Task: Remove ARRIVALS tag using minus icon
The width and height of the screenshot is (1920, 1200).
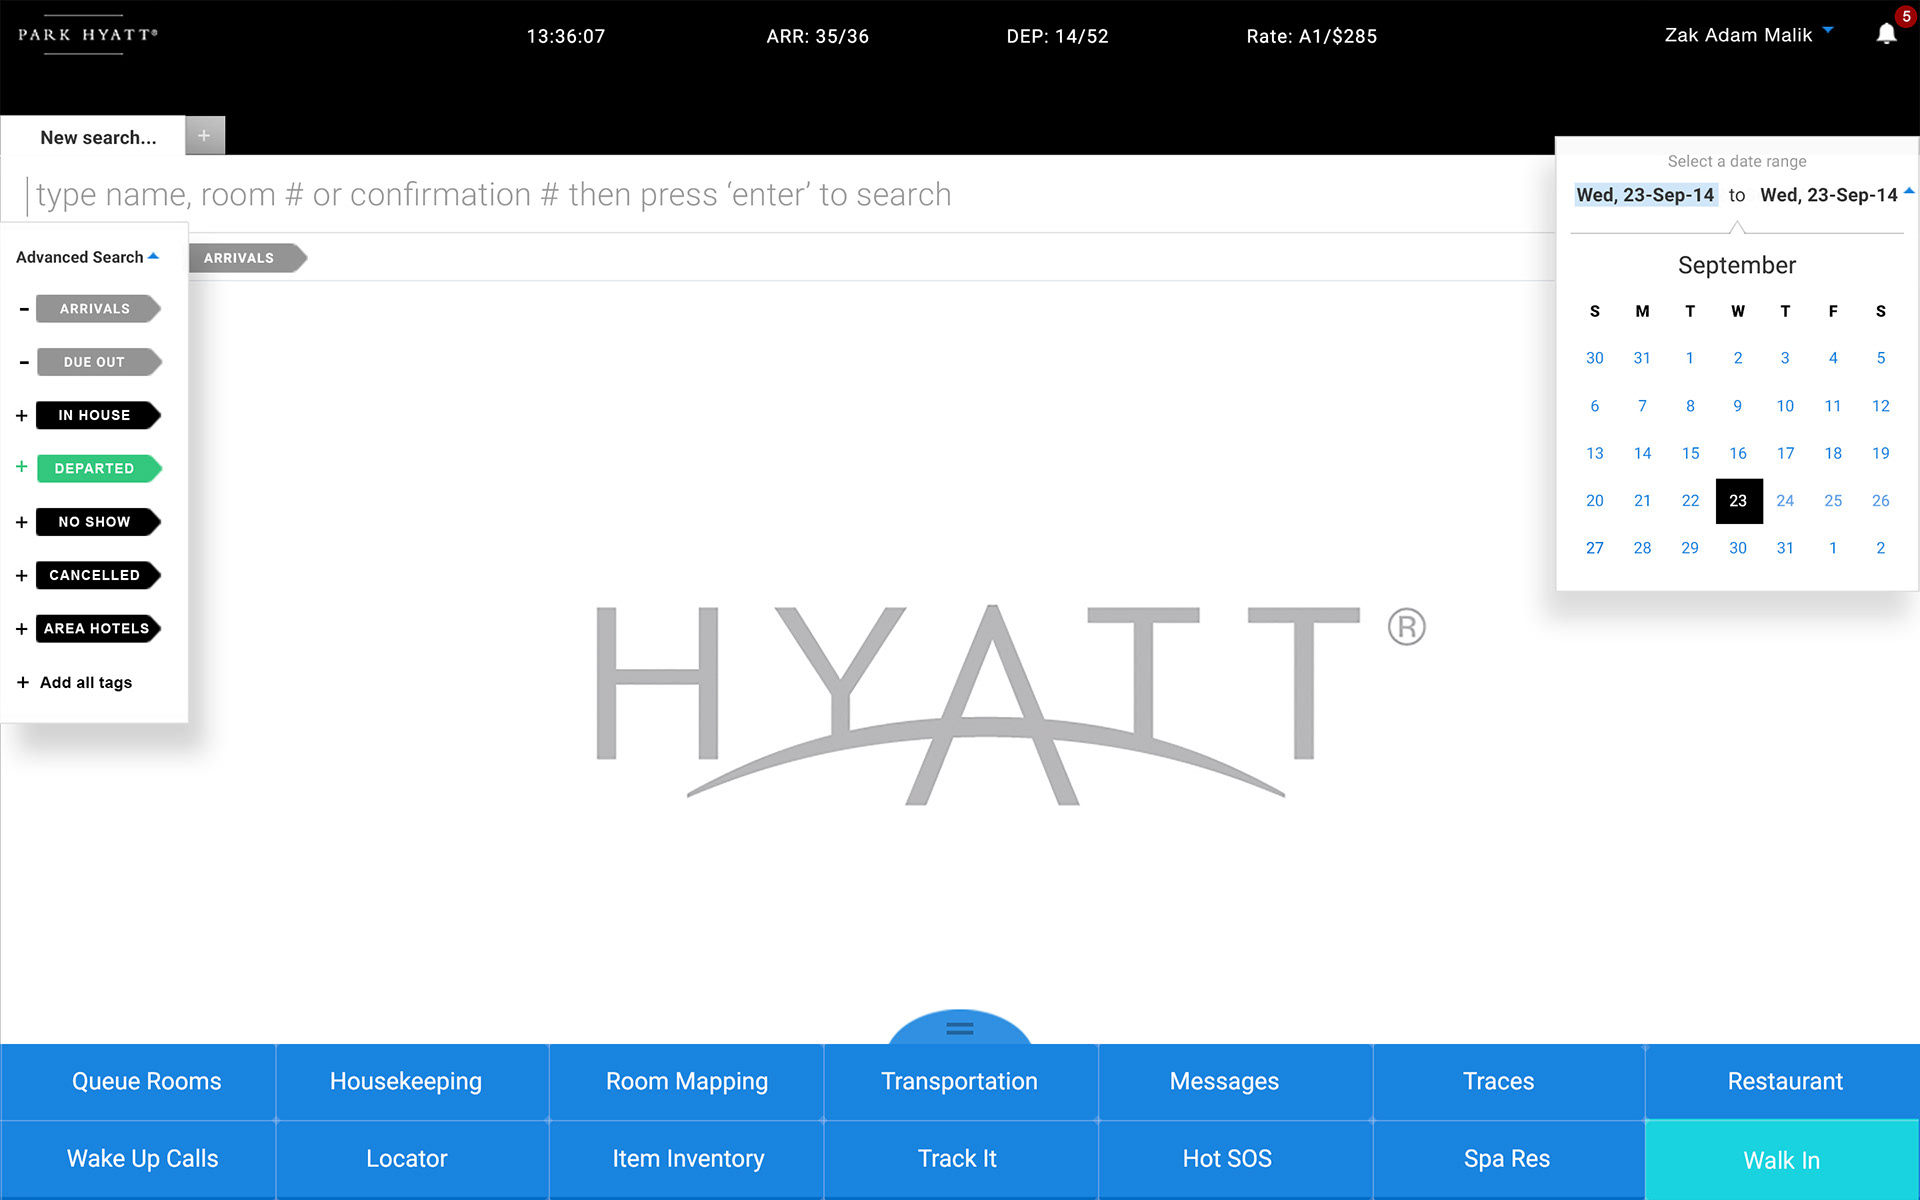Action: [23, 309]
